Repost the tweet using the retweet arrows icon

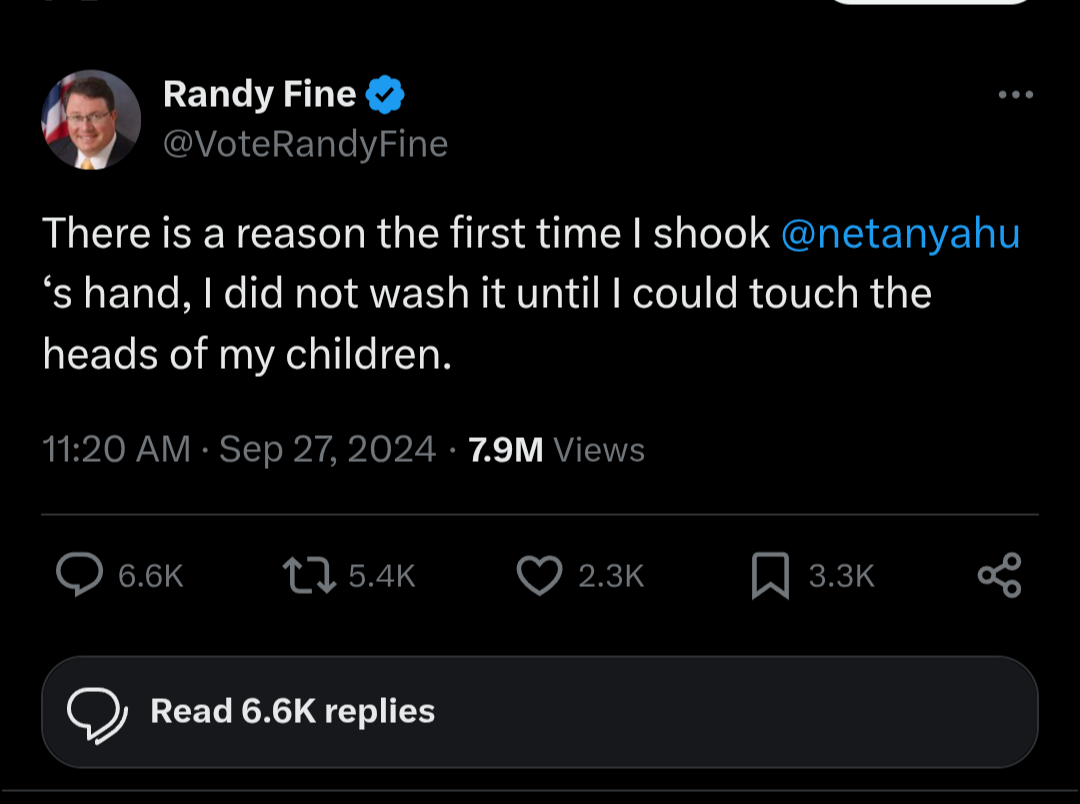308,575
